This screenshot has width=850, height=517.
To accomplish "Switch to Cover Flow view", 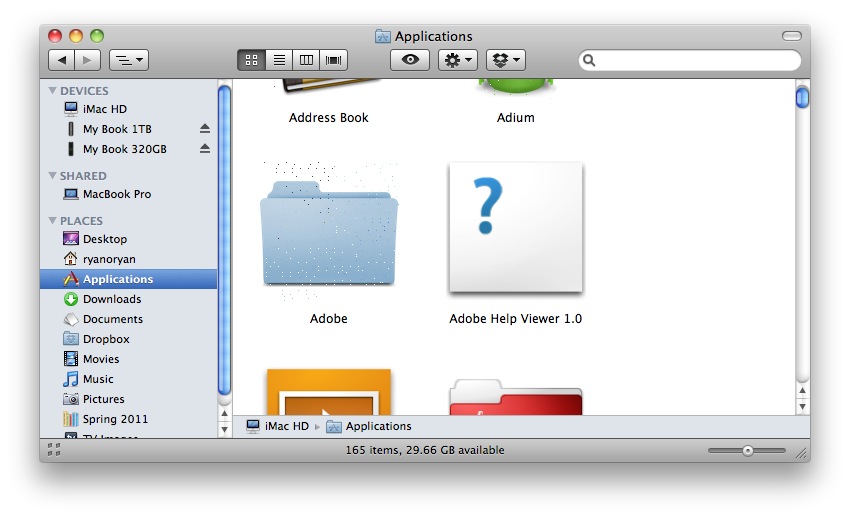I will click(333, 60).
